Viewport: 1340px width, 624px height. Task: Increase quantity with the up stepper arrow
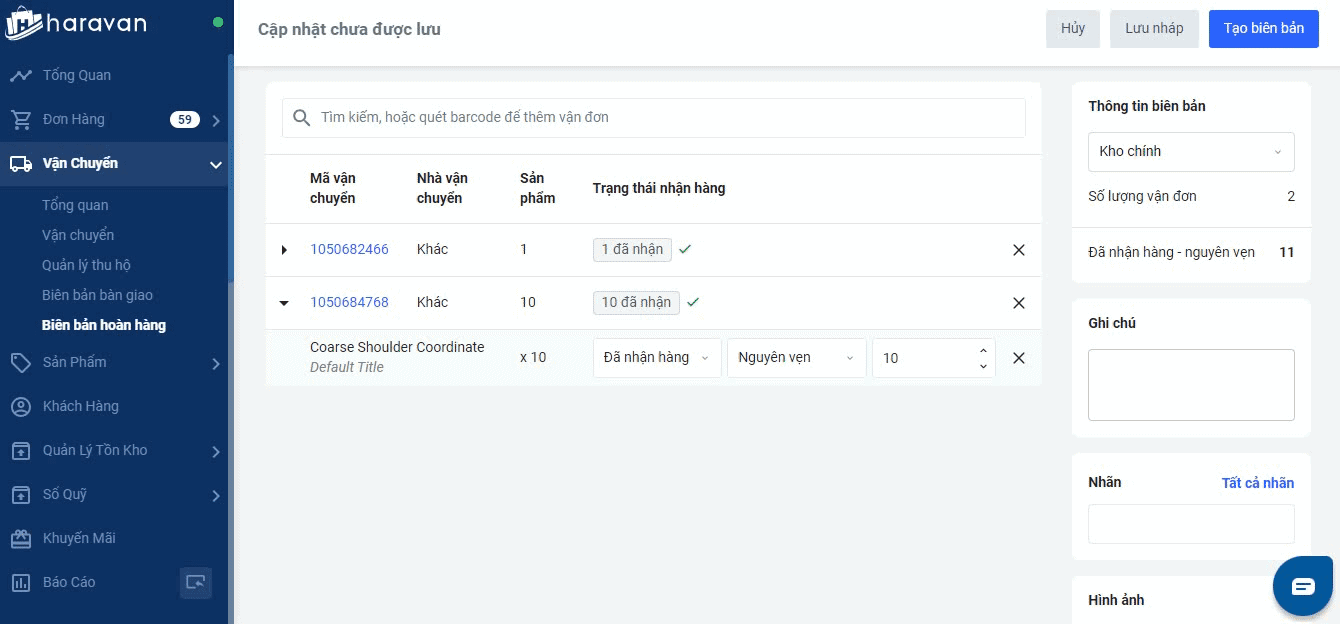(x=983, y=350)
